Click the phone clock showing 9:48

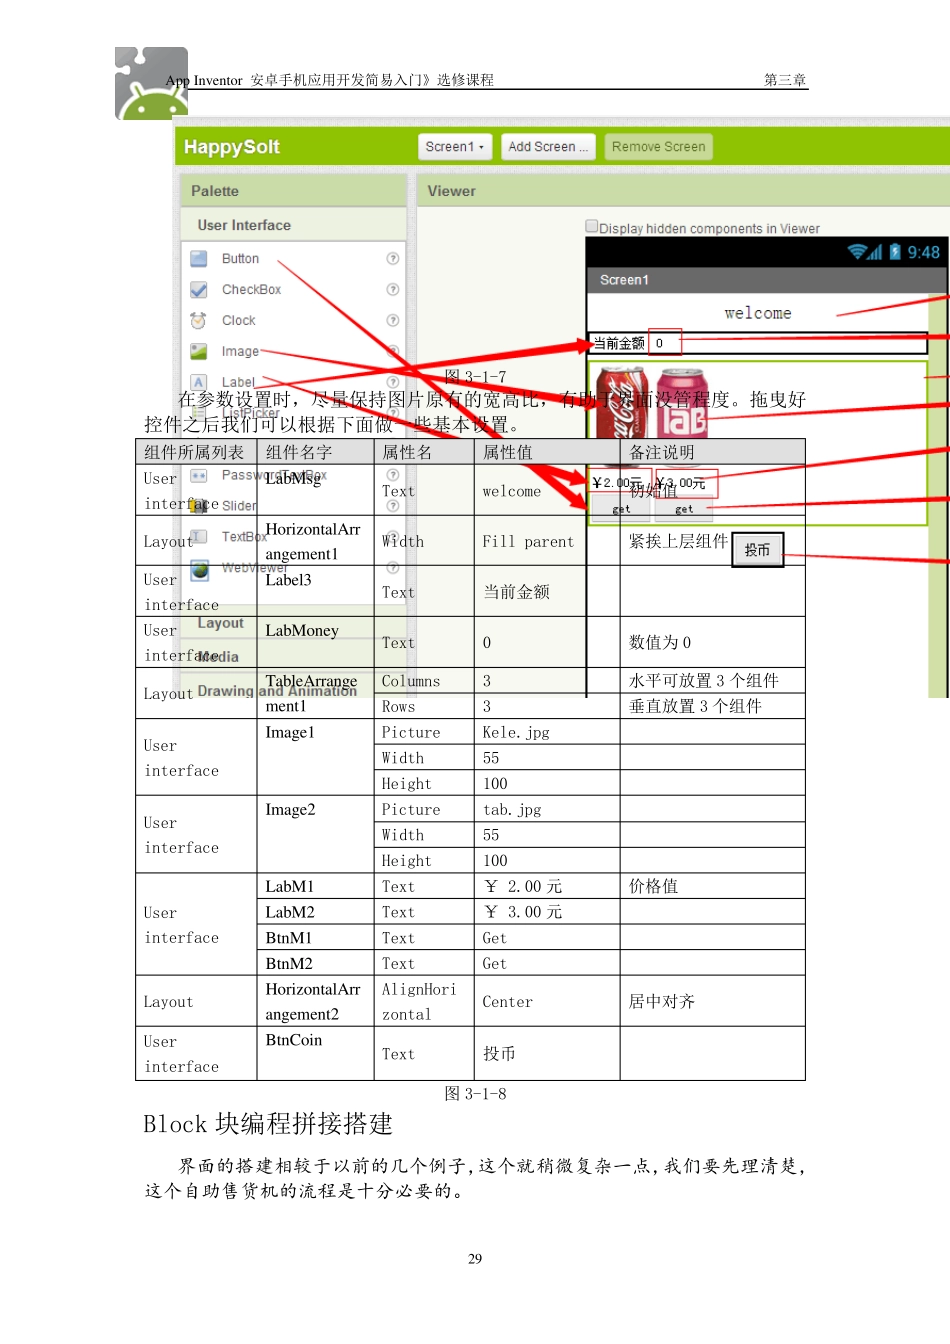(924, 252)
